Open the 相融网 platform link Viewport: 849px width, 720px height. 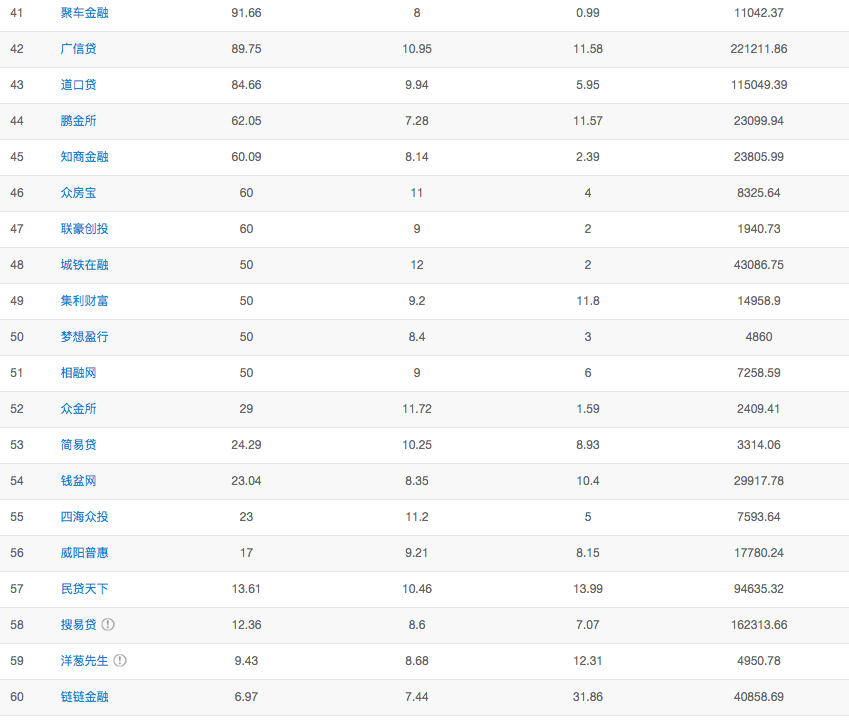[79, 372]
